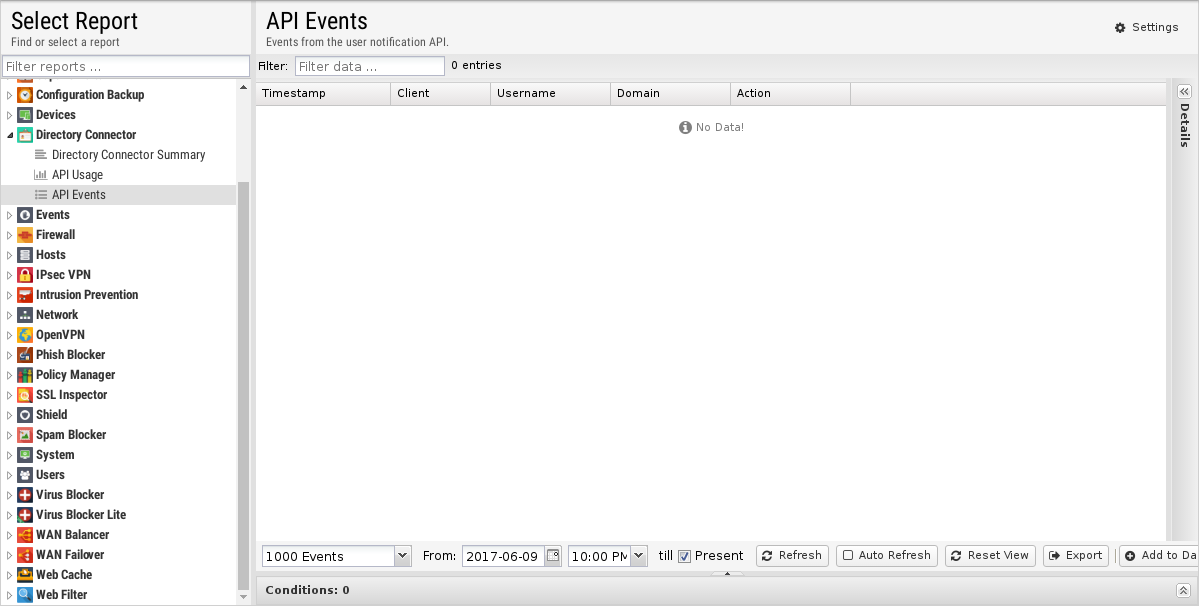Click the Network category icon

tap(25, 315)
